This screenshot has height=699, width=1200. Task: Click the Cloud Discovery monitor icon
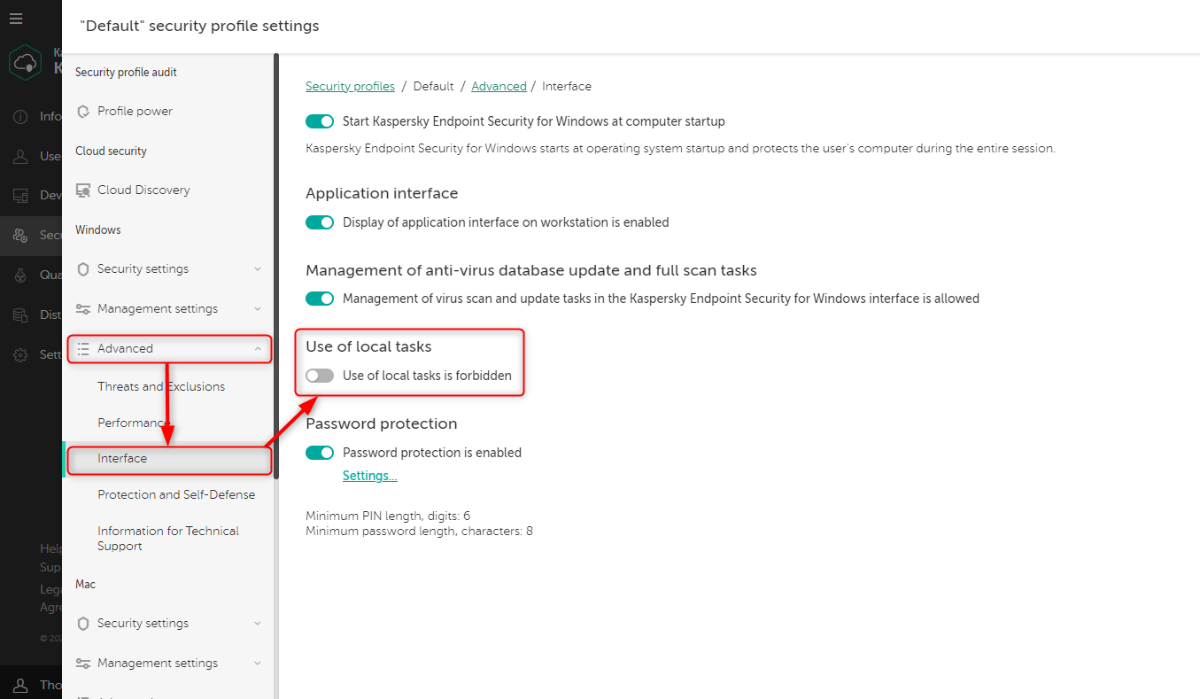point(84,190)
